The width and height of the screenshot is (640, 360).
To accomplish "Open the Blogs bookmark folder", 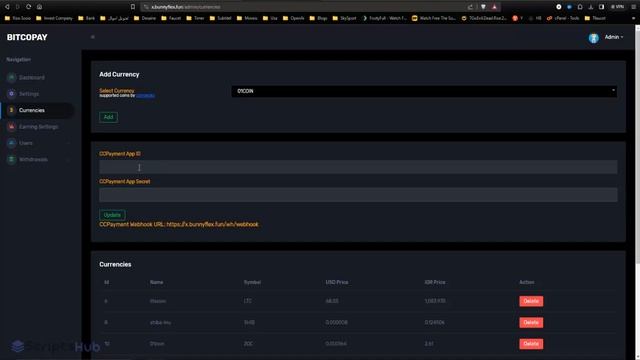I will [318, 18].
